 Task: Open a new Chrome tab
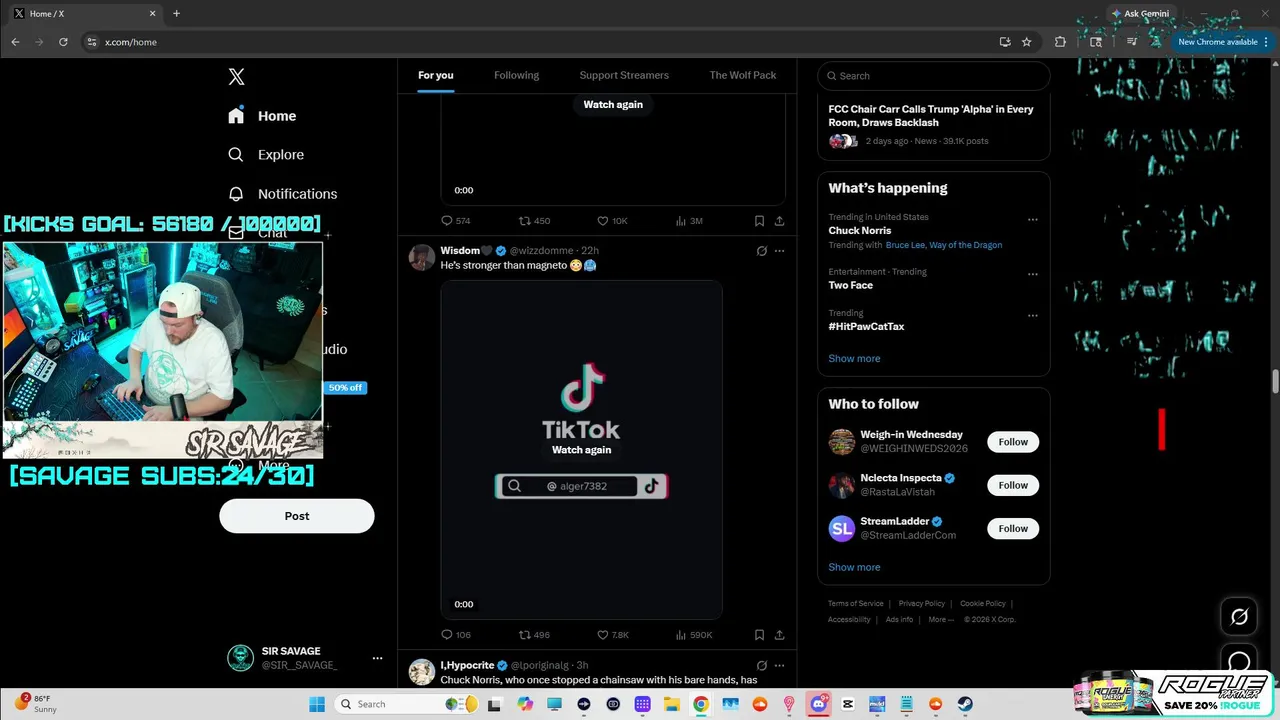pos(176,14)
